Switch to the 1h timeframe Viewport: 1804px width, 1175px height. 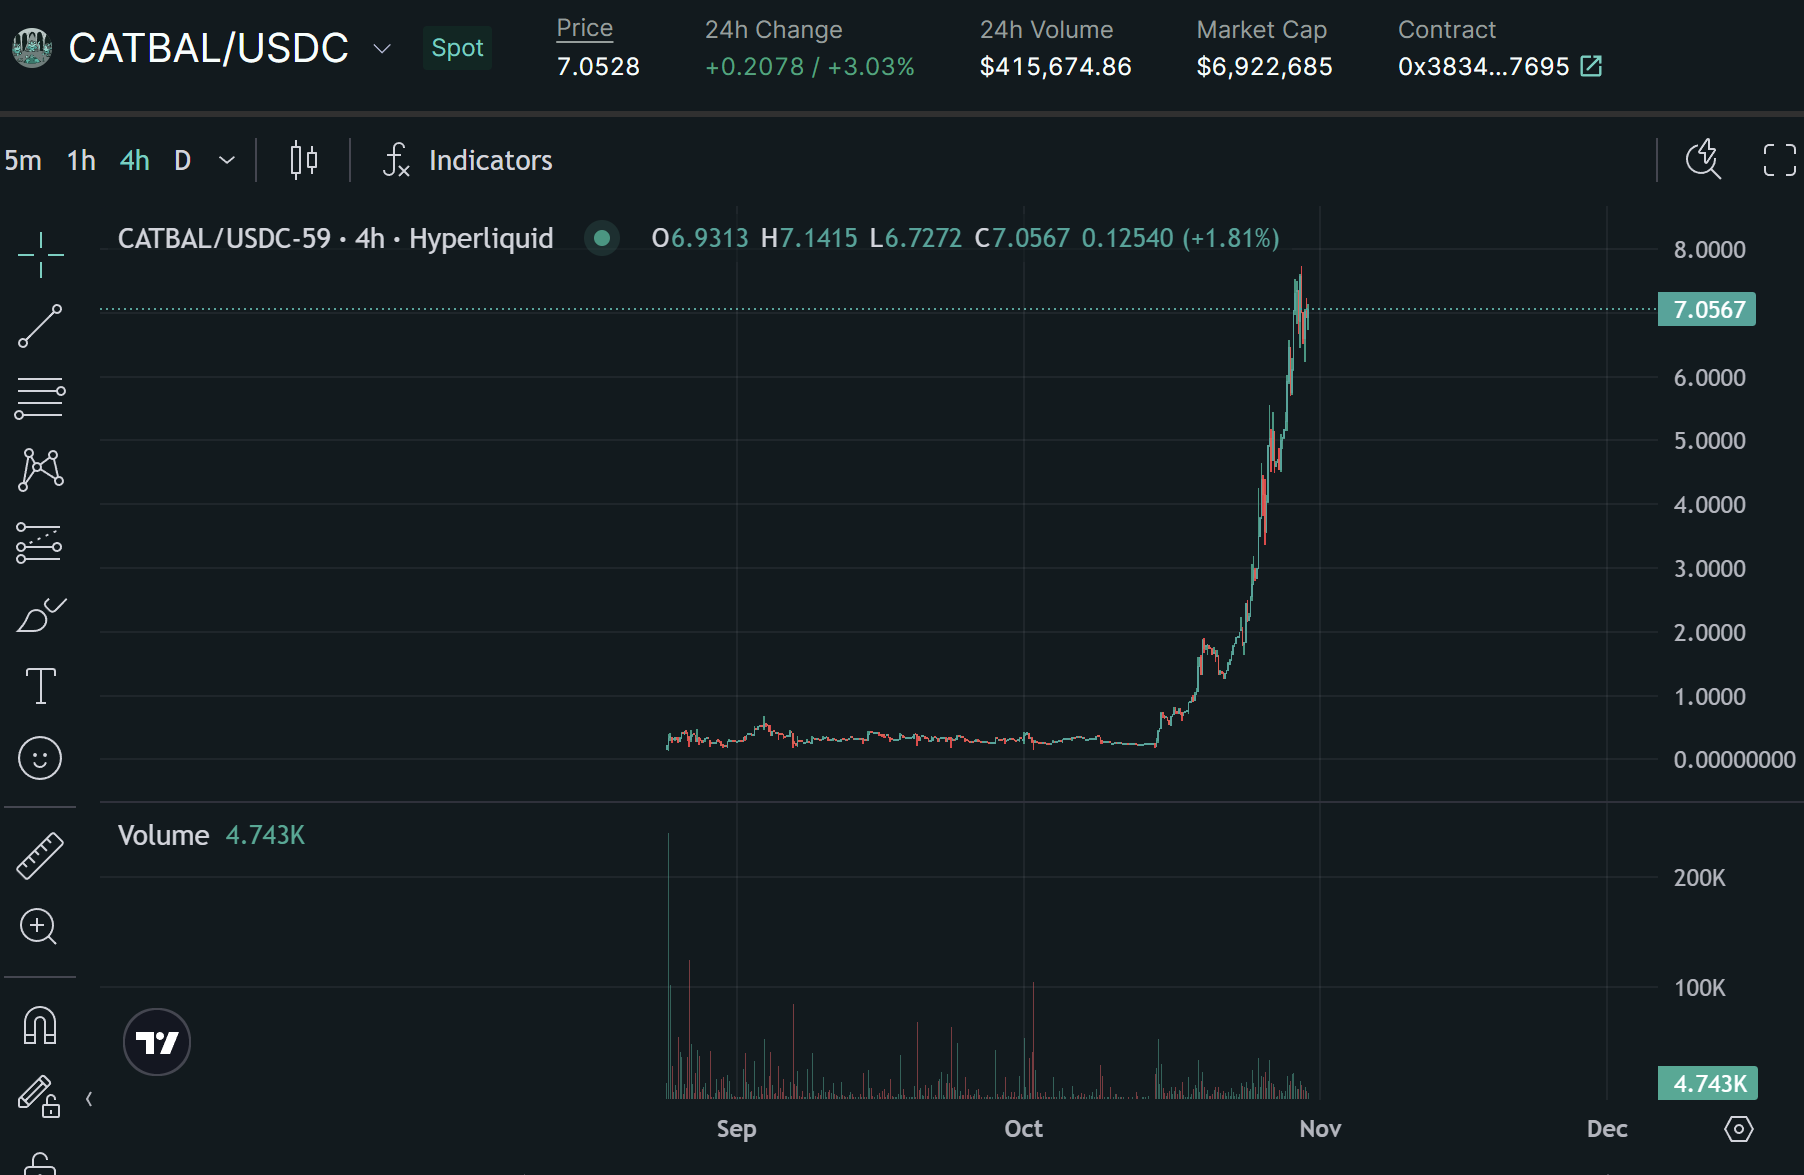(81, 160)
